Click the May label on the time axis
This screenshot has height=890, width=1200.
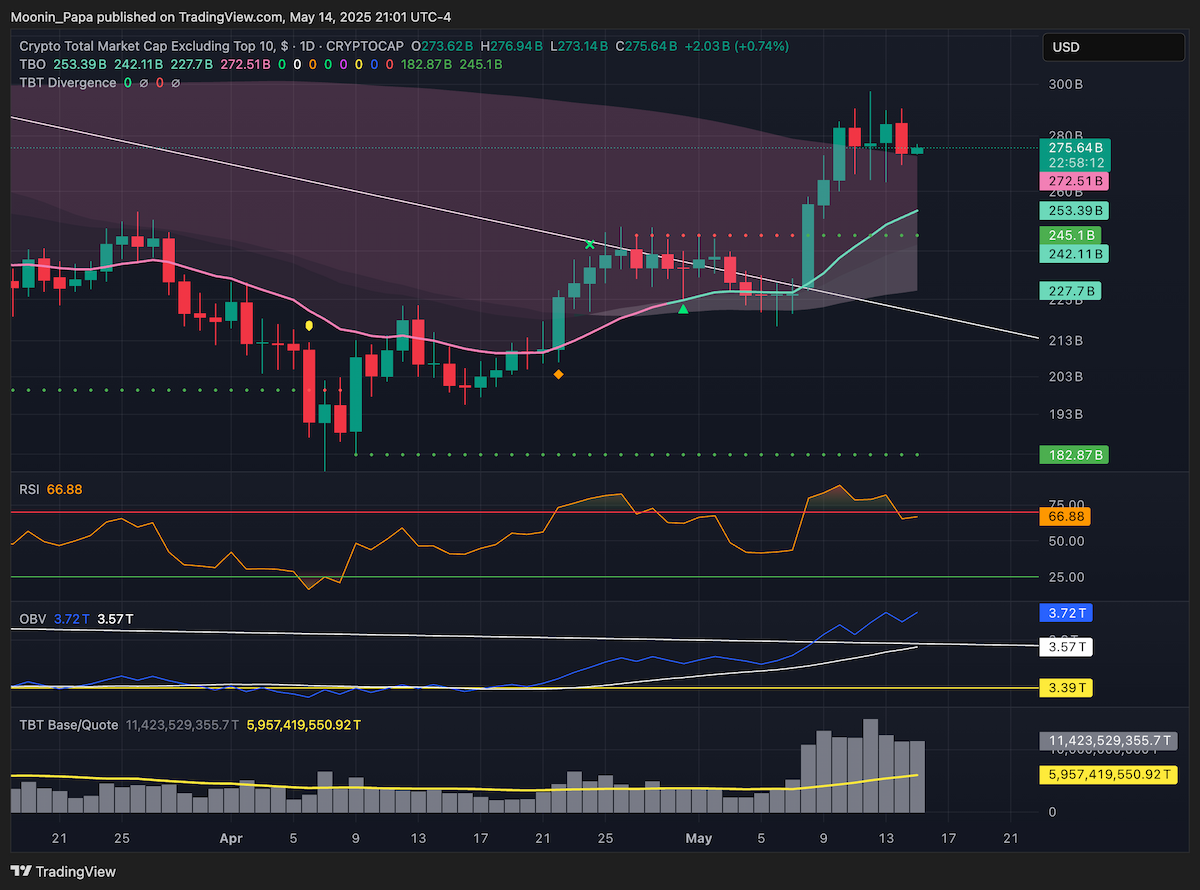699,838
